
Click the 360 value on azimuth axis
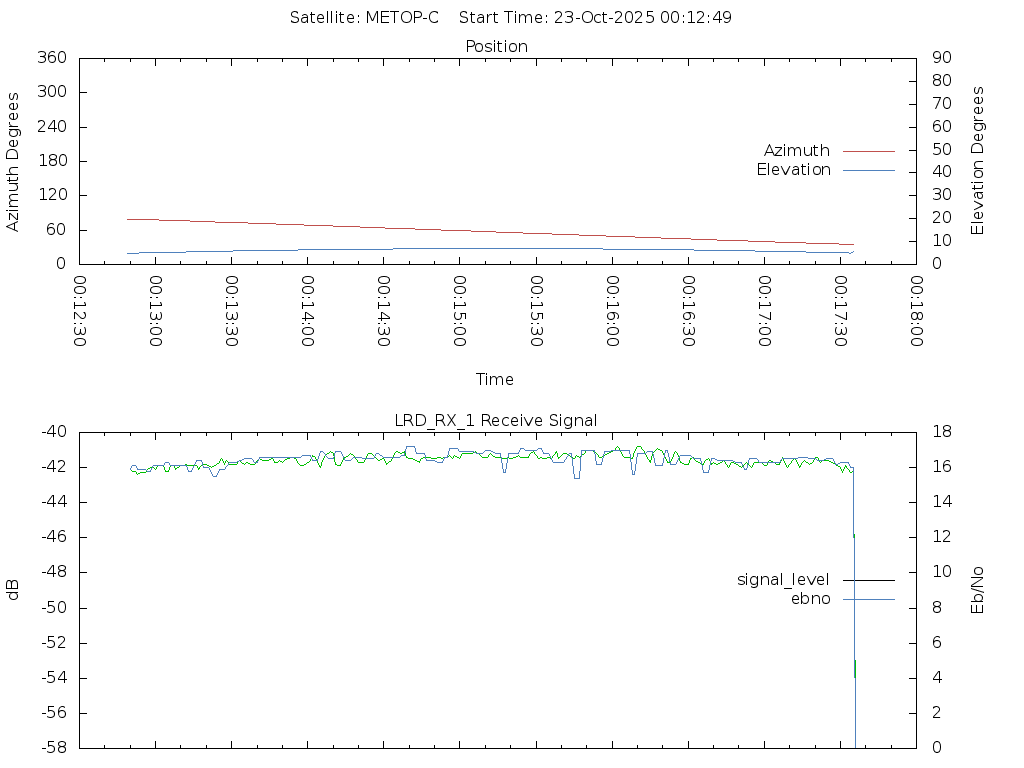point(51,58)
